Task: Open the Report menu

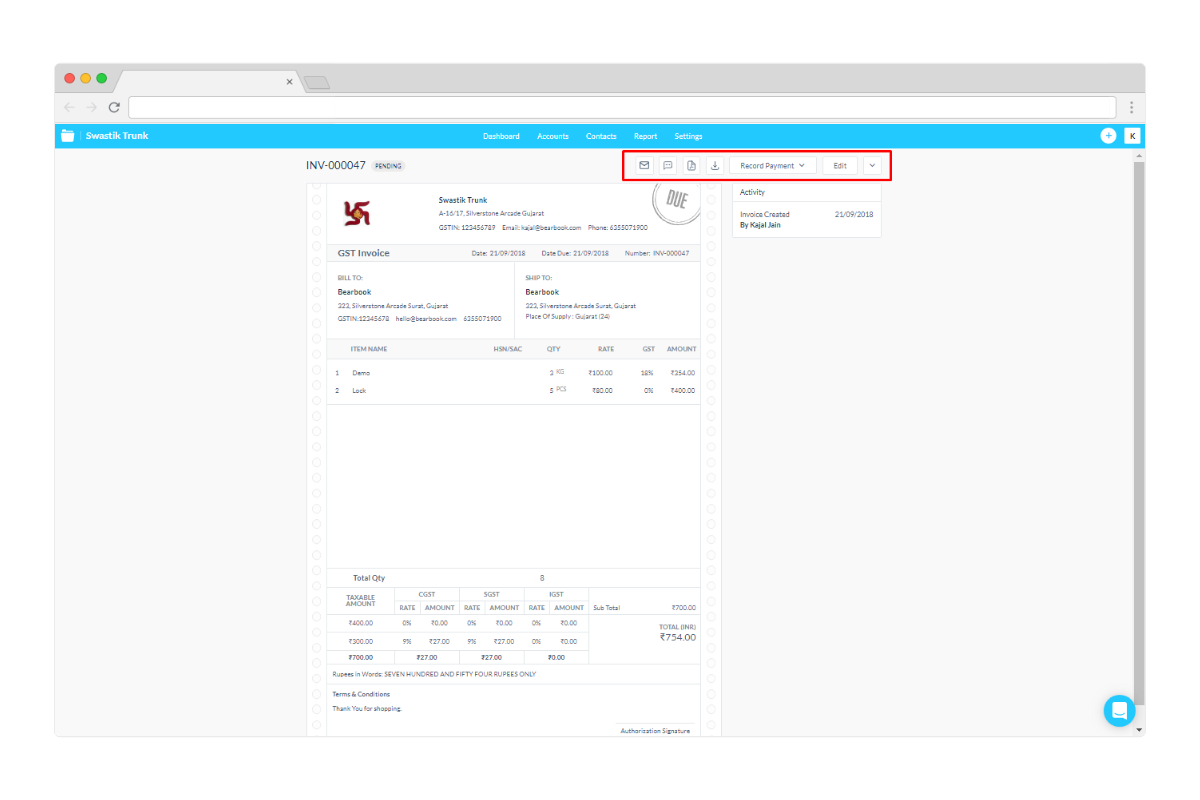Action: click(645, 136)
